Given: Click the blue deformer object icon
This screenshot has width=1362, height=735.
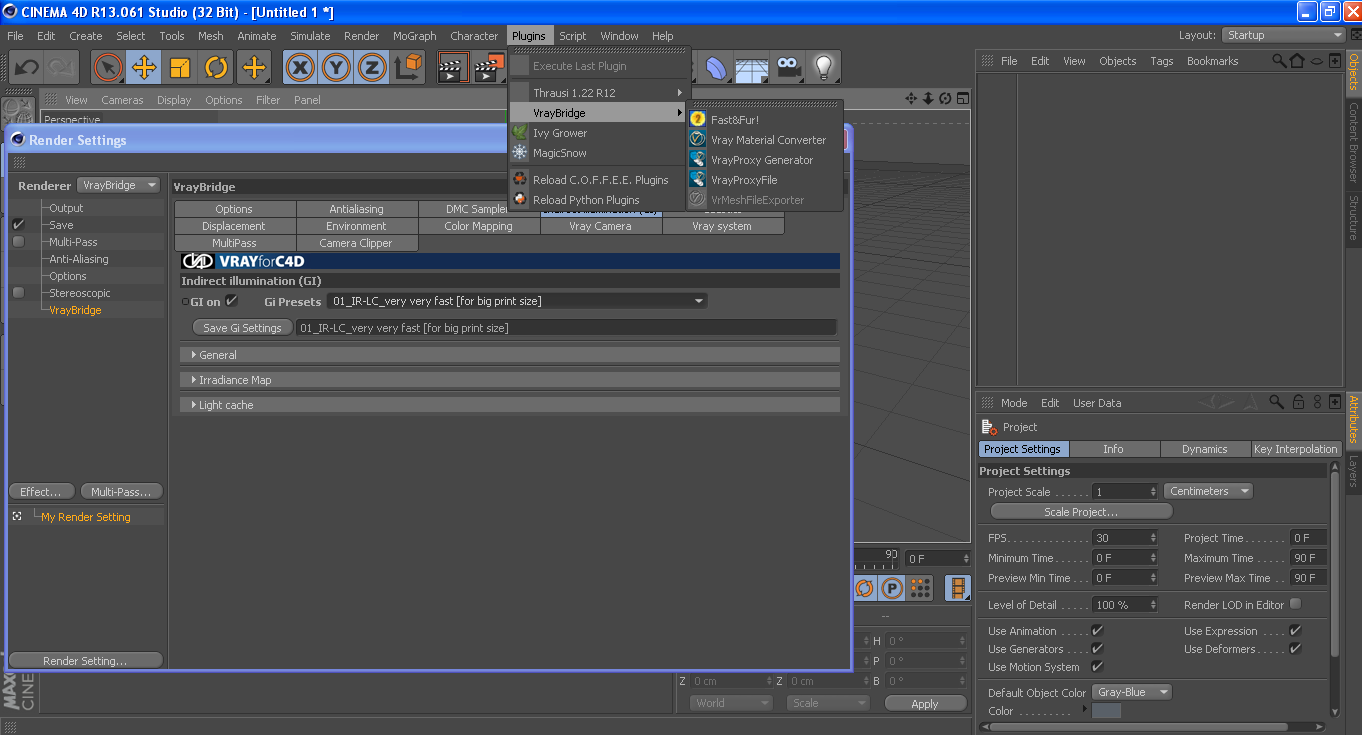Looking at the screenshot, I should pos(717,67).
